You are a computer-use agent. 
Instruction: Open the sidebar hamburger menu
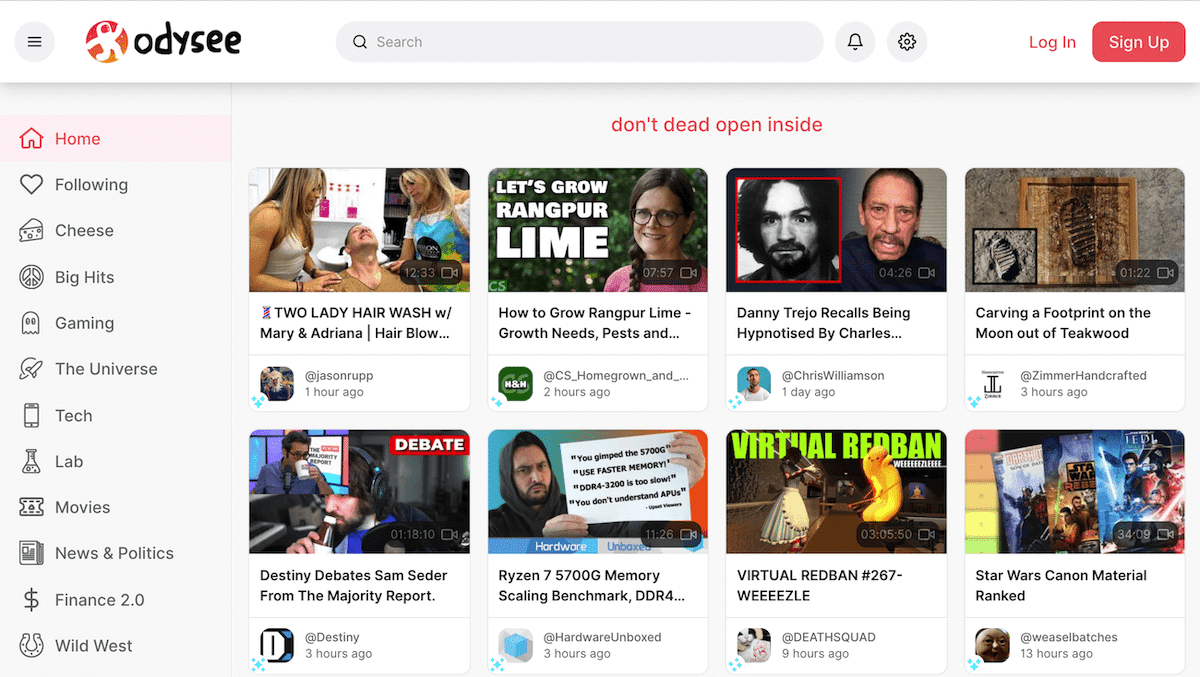tap(34, 41)
